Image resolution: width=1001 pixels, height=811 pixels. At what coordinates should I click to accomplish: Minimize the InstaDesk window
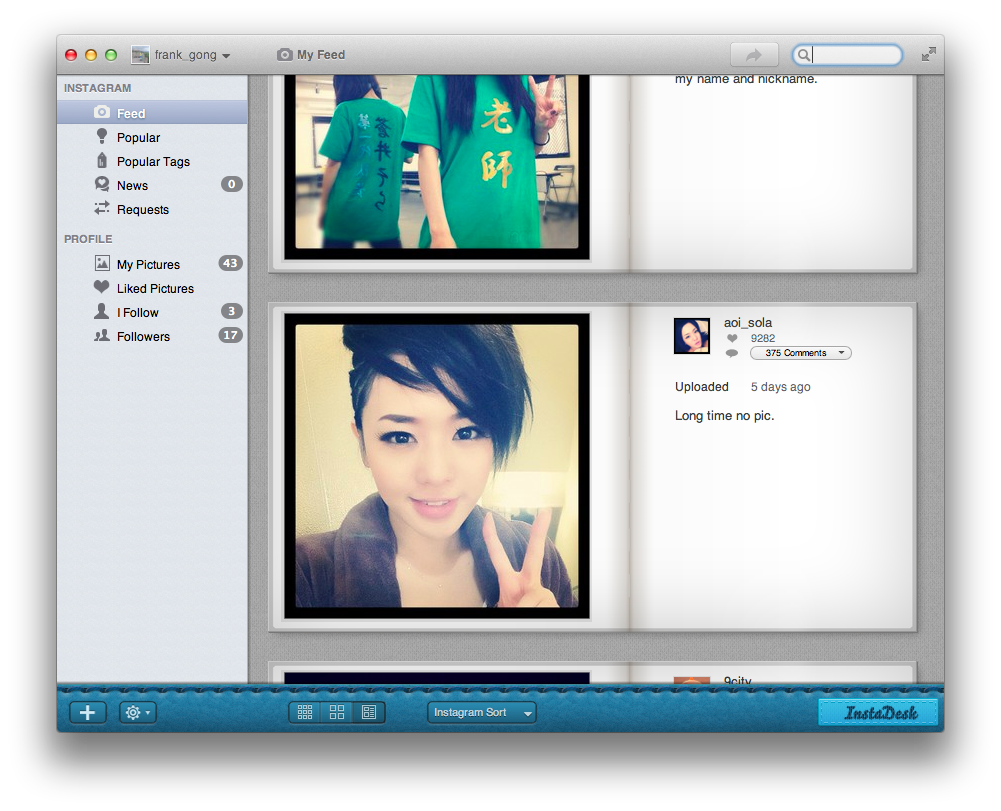click(x=91, y=55)
